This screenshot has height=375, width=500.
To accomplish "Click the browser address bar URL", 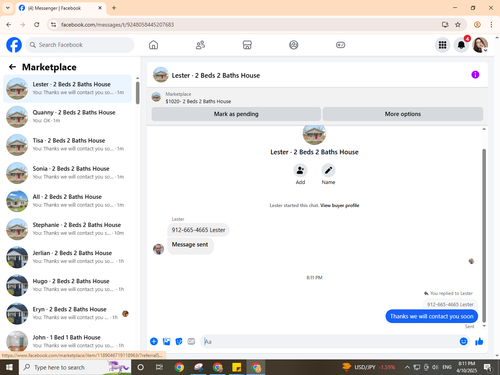I will click(117, 25).
